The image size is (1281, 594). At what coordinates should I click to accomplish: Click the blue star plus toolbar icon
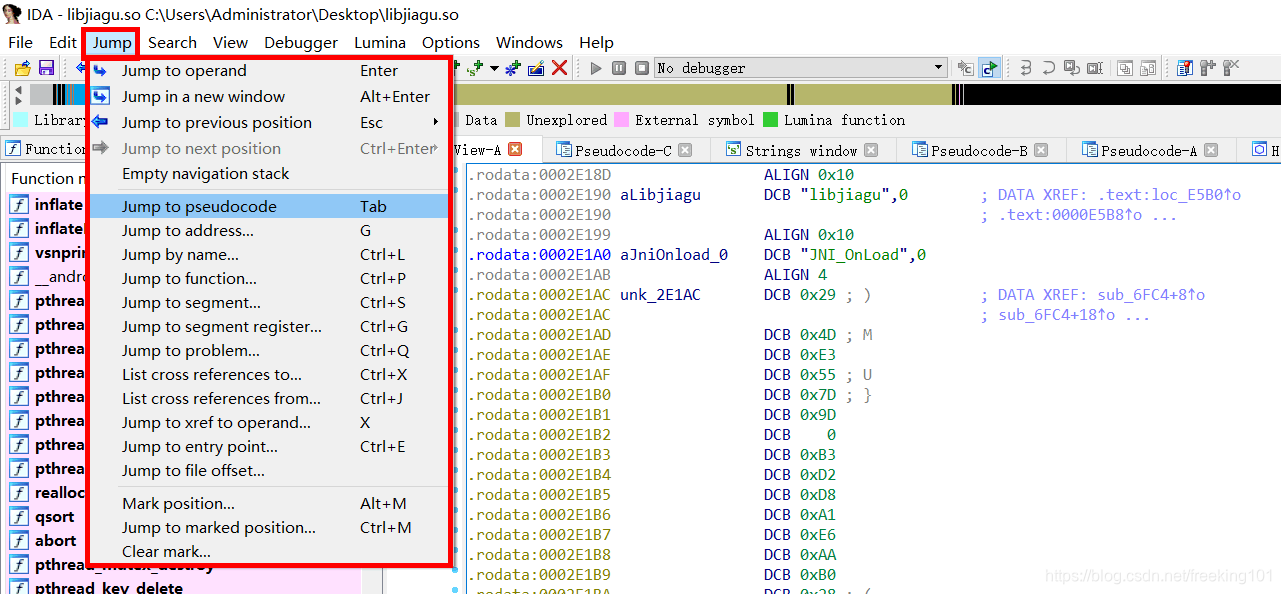(x=513, y=68)
